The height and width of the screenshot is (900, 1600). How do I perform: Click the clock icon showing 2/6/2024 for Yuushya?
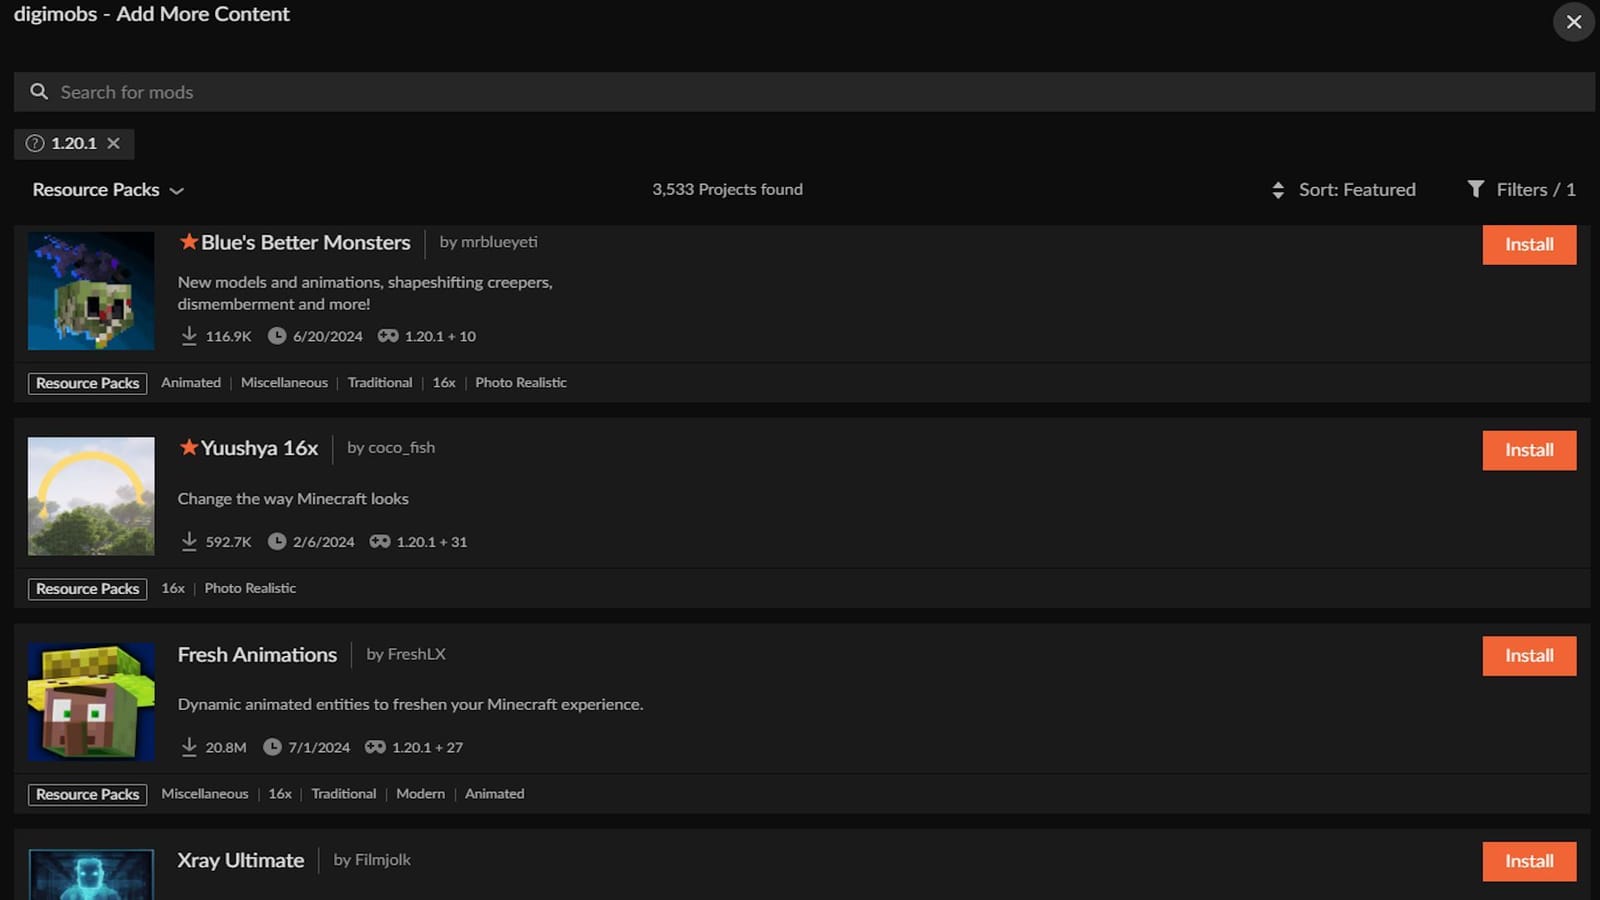[277, 541]
